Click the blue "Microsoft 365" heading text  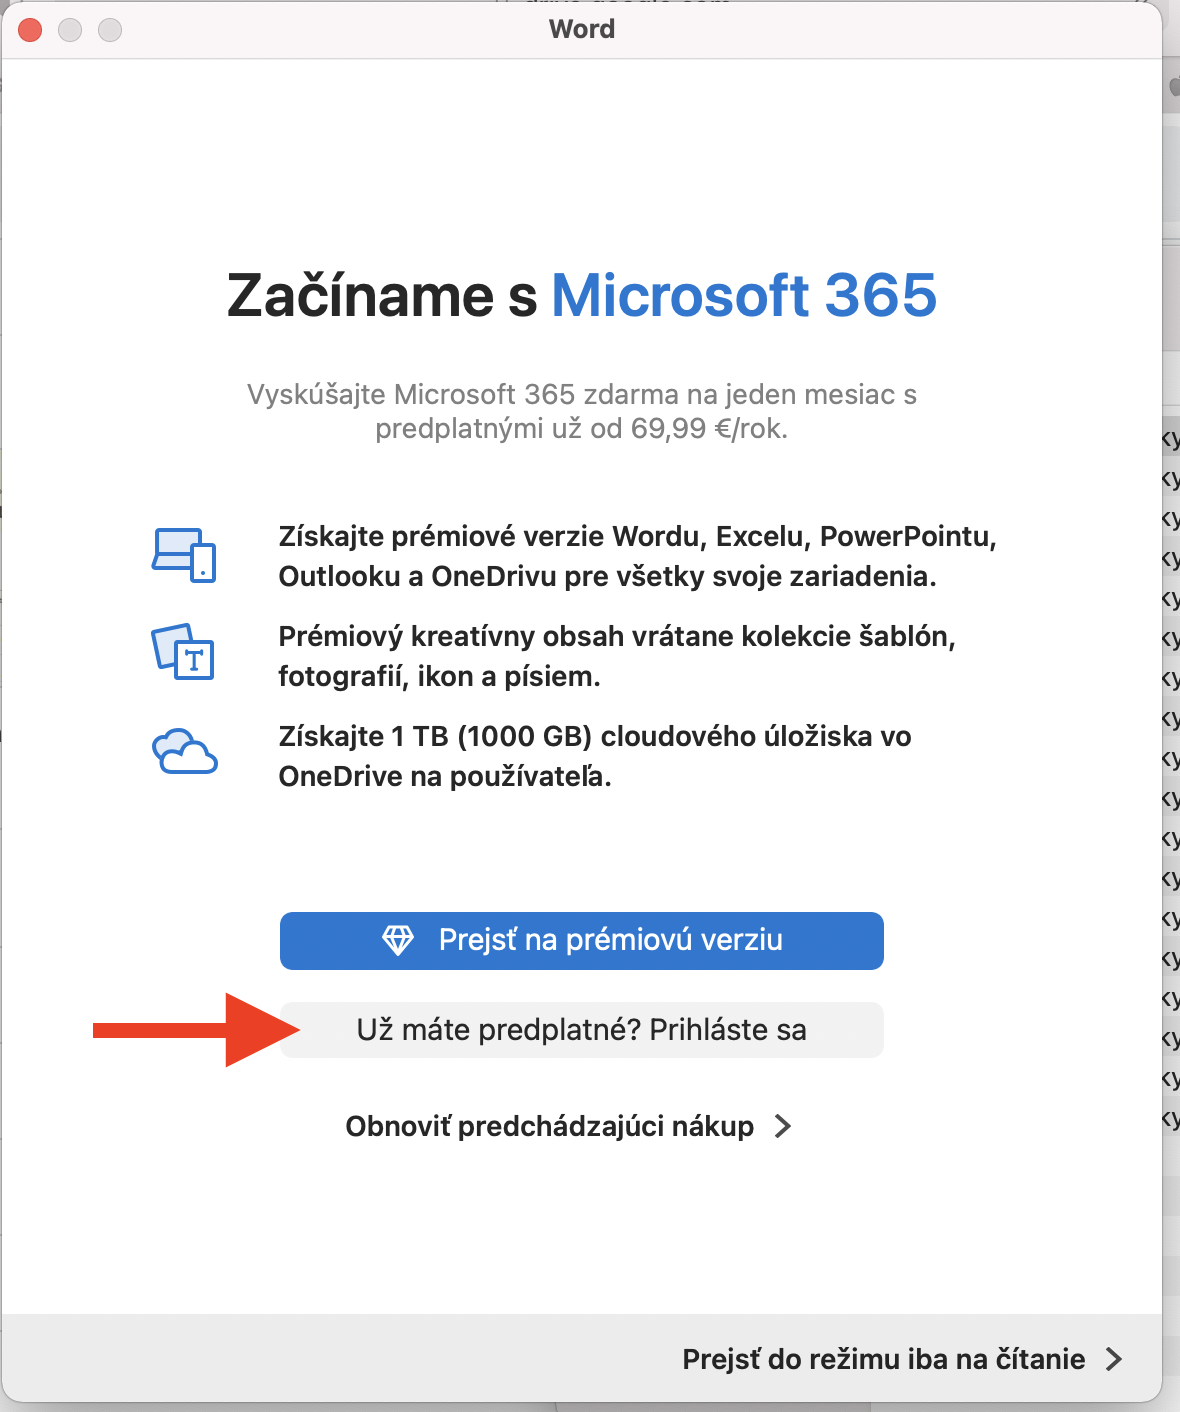[744, 296]
